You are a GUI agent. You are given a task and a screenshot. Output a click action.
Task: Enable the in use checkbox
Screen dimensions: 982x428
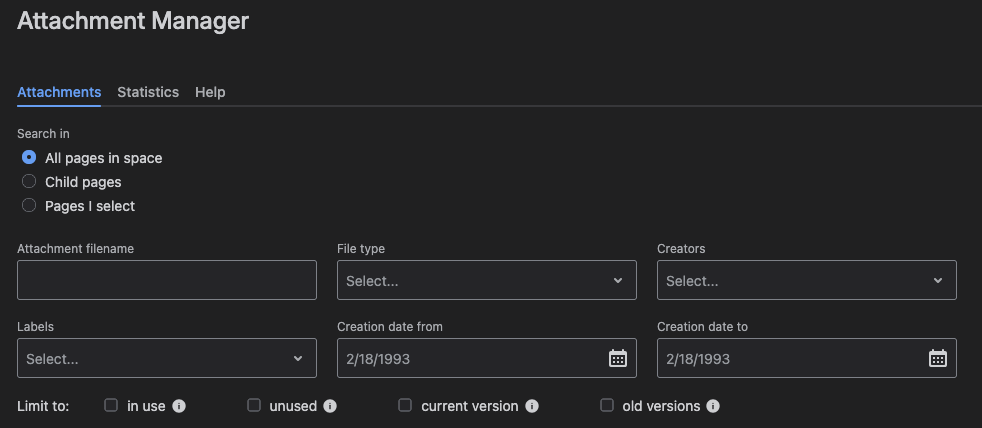[111, 405]
